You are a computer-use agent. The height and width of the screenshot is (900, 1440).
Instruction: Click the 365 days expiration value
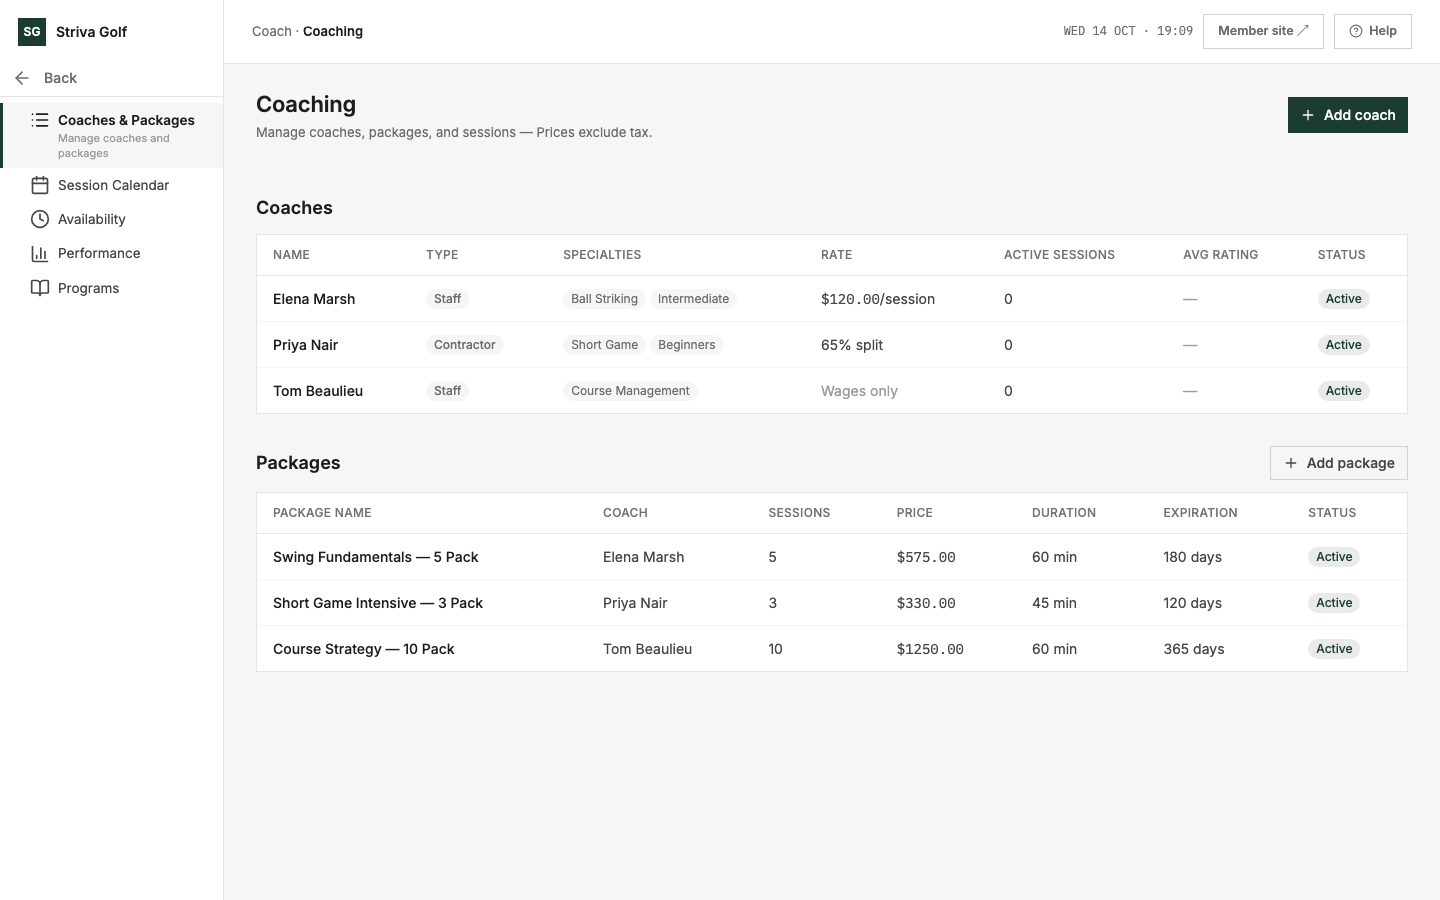[1194, 649]
